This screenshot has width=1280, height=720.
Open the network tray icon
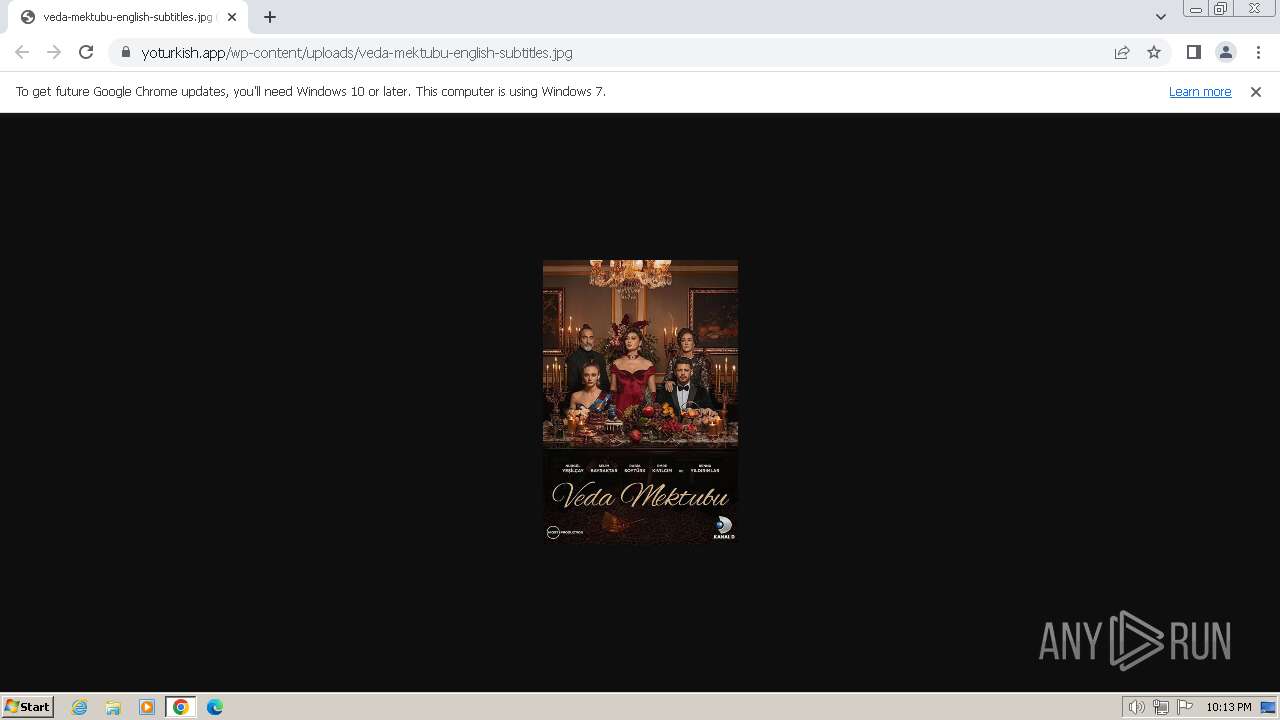point(1161,707)
